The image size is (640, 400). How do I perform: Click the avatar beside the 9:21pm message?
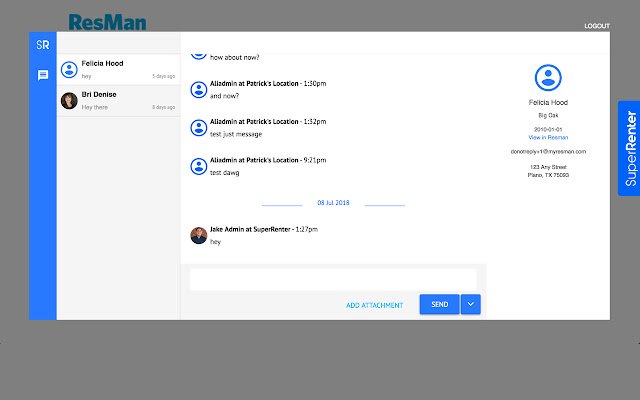click(199, 166)
